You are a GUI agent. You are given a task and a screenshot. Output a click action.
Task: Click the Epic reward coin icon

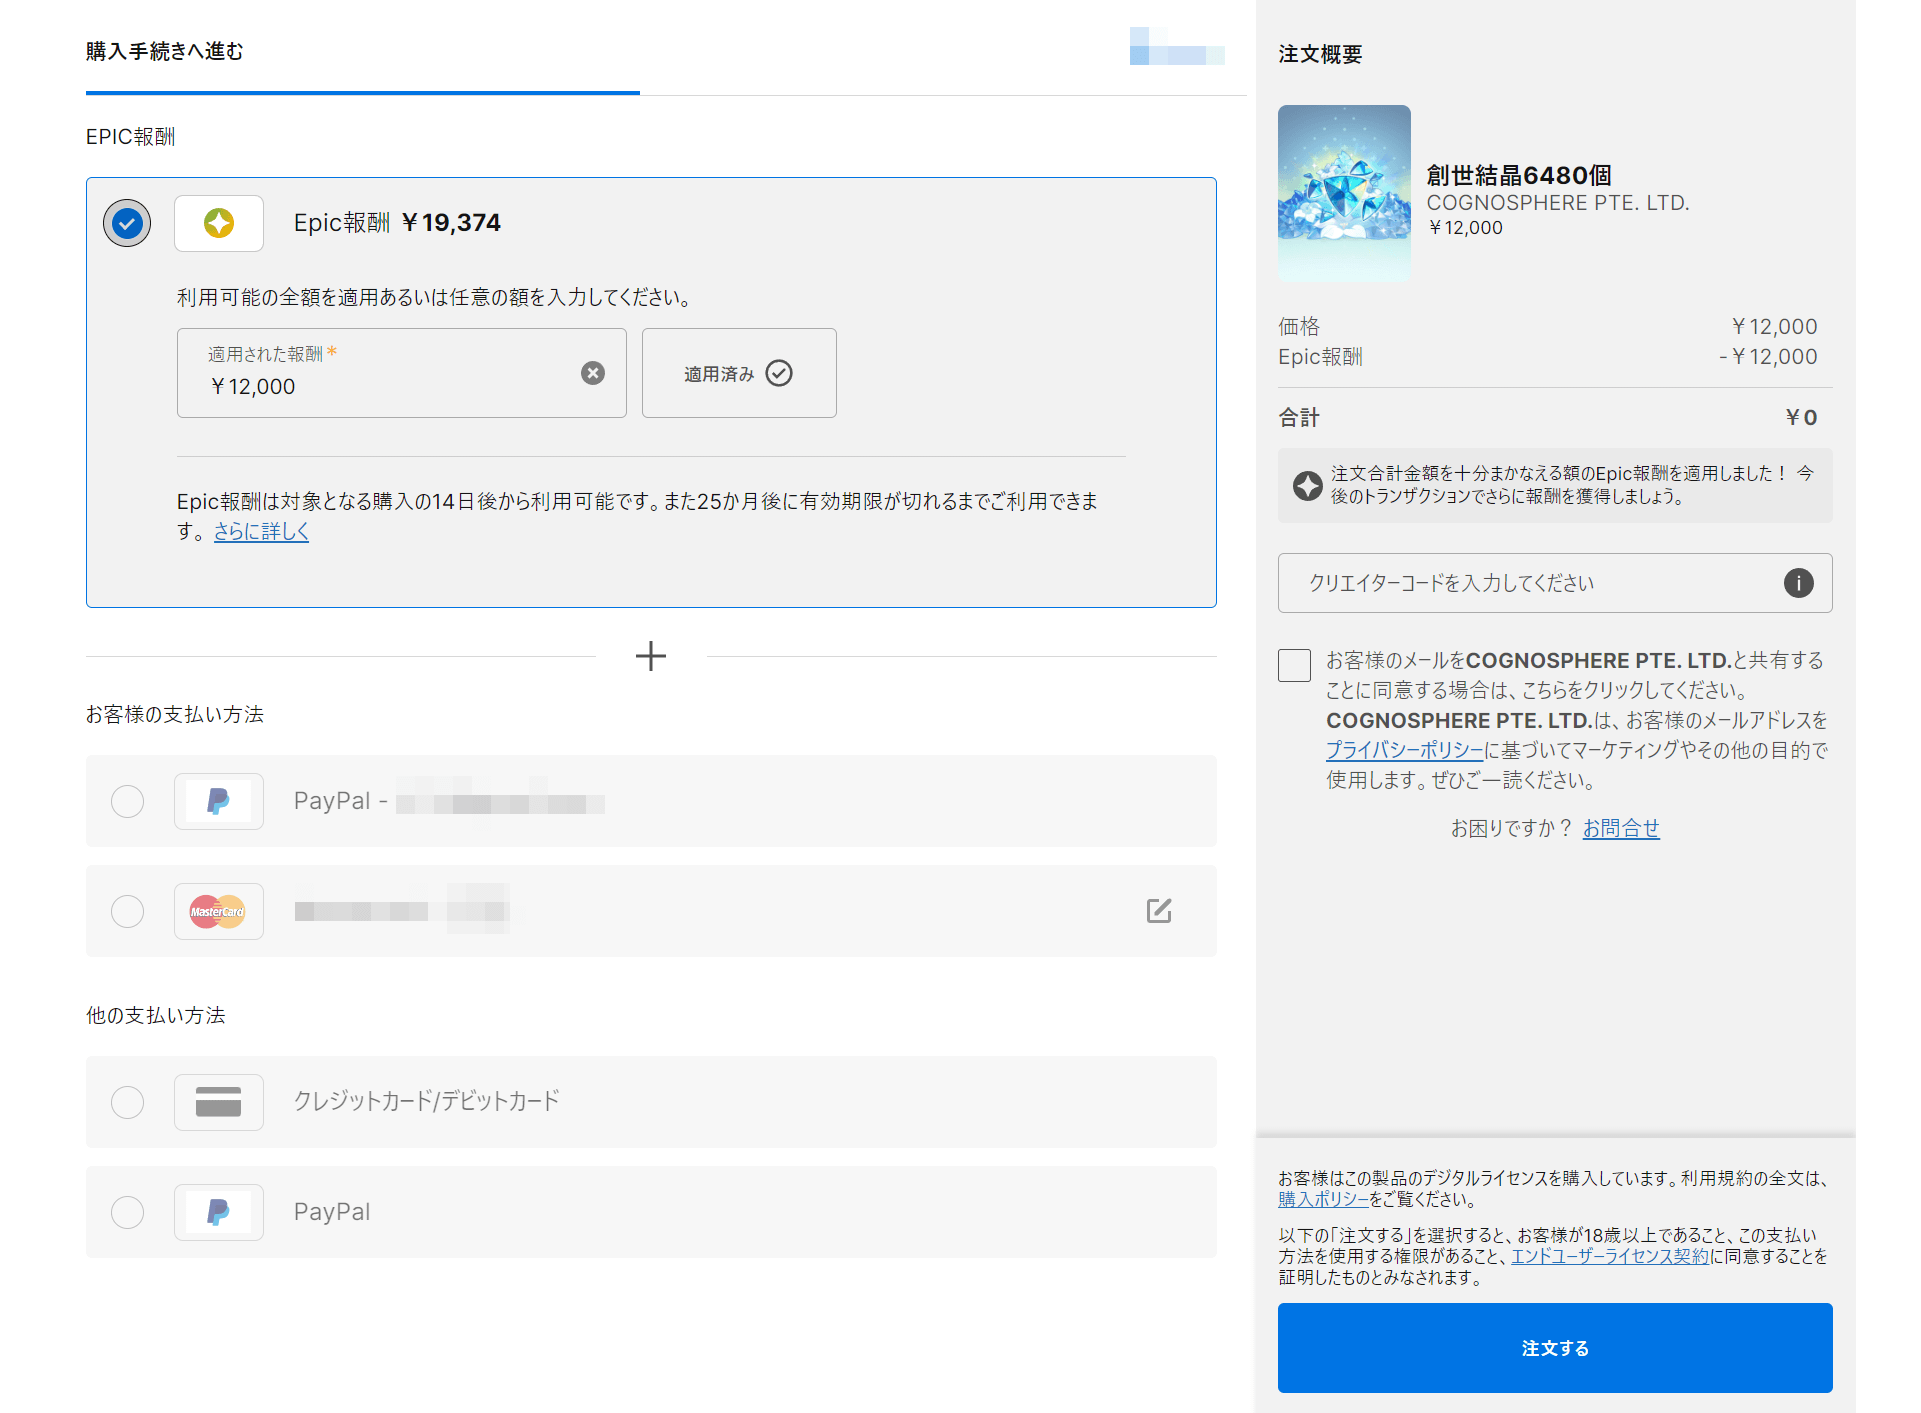tap(219, 223)
